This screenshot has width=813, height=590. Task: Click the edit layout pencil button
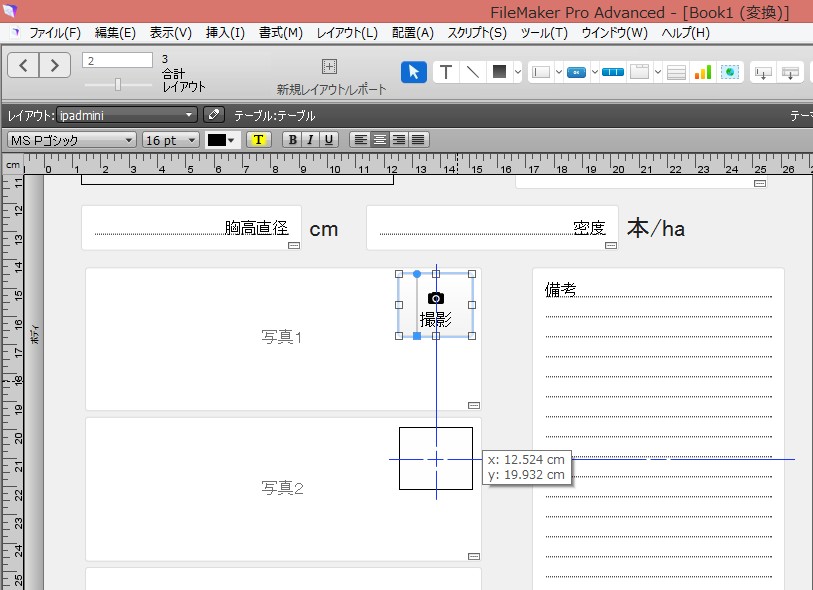point(214,115)
